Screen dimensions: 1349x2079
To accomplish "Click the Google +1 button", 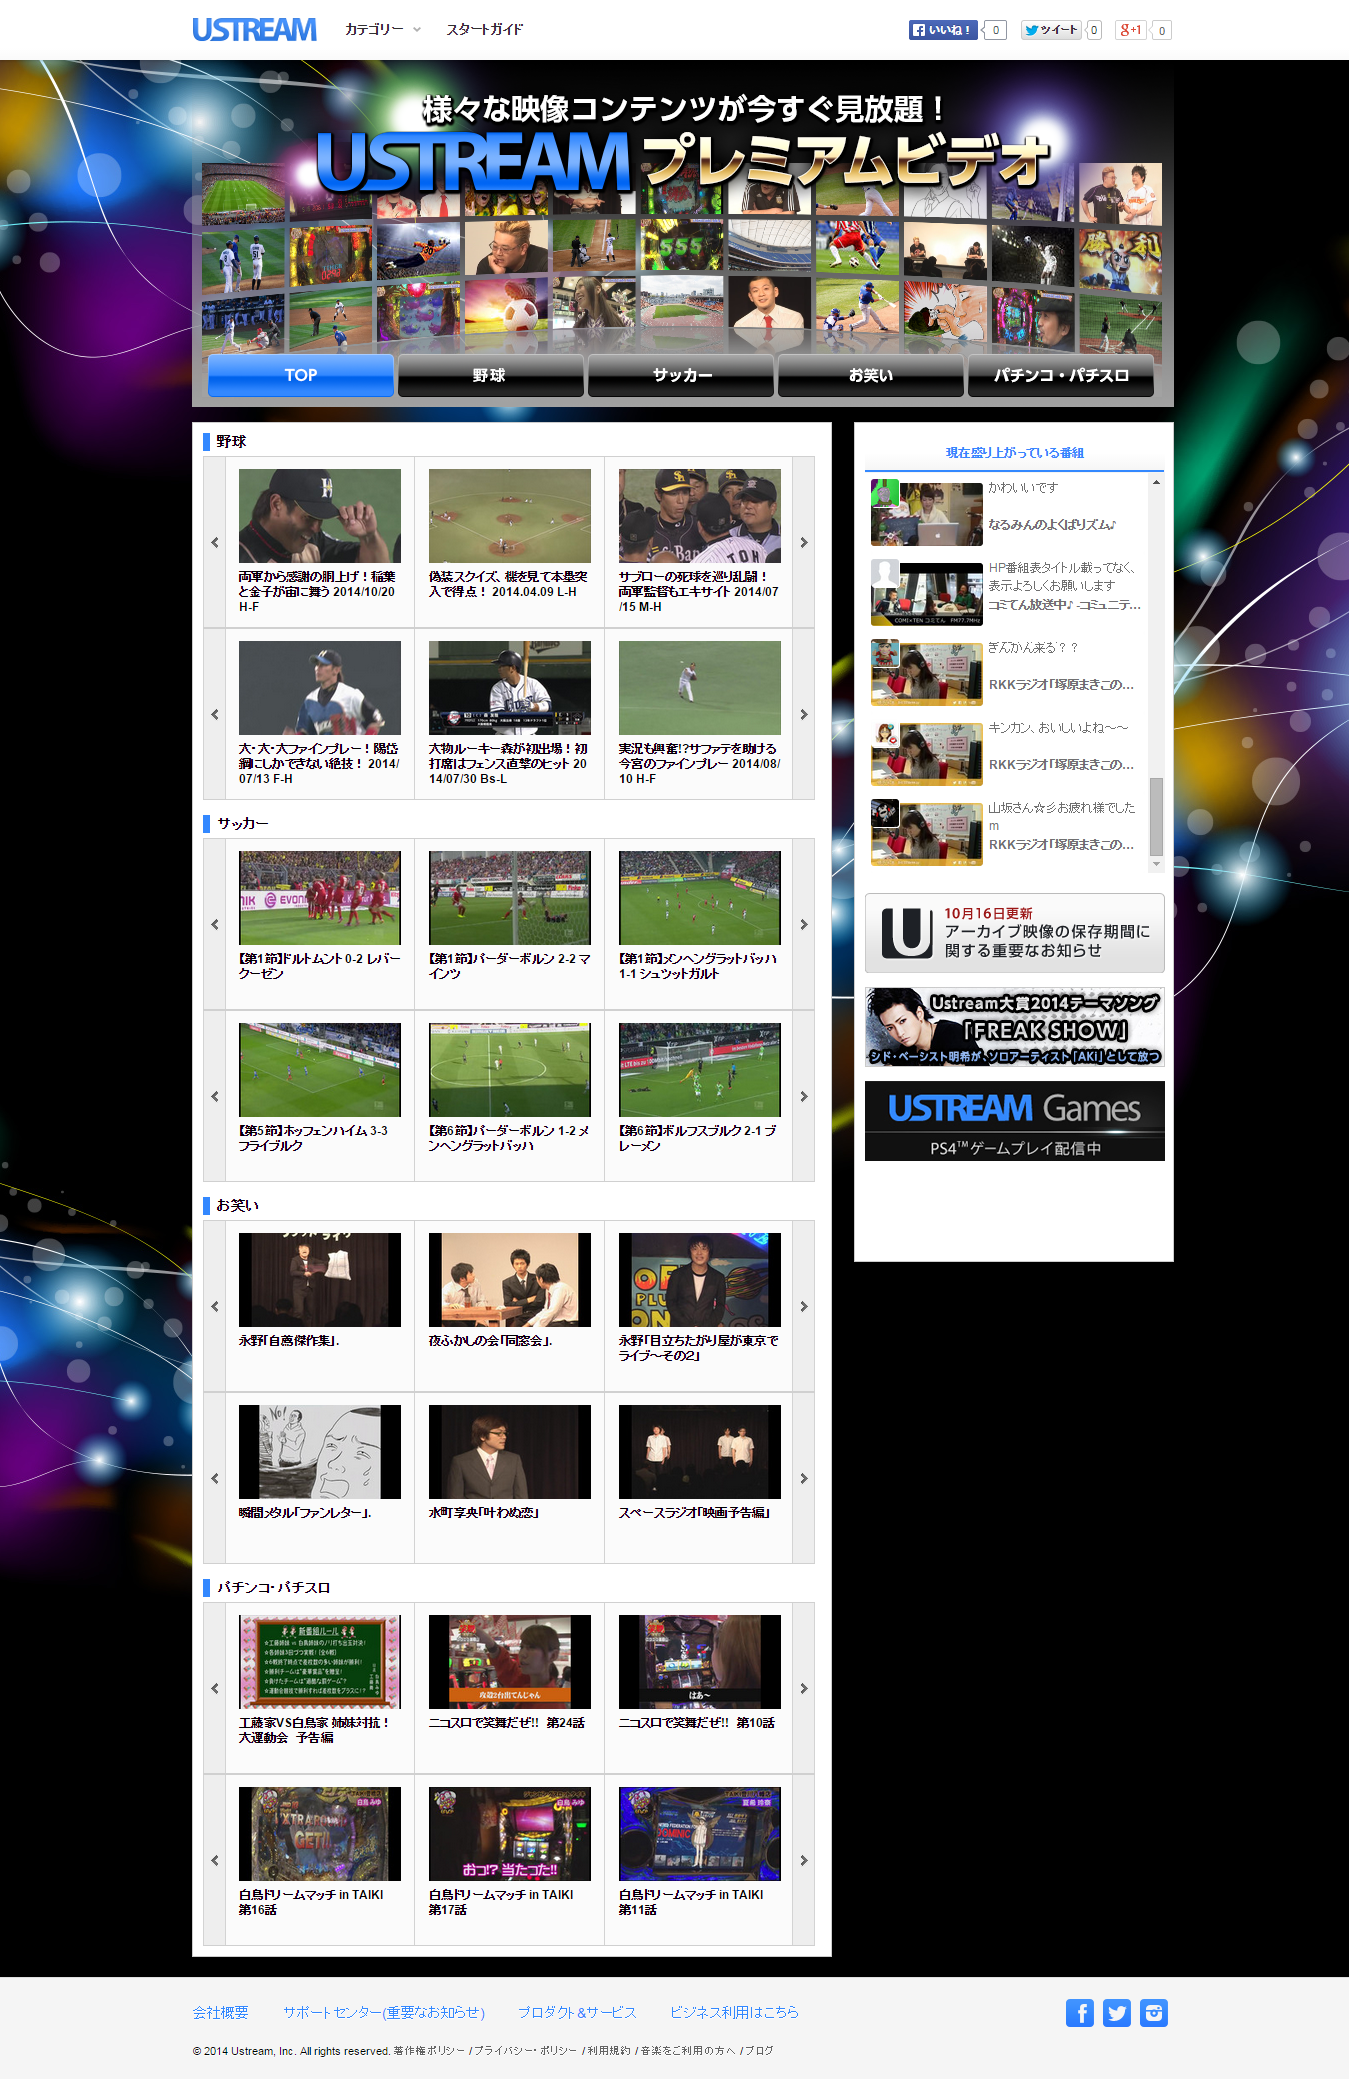I will [1131, 30].
